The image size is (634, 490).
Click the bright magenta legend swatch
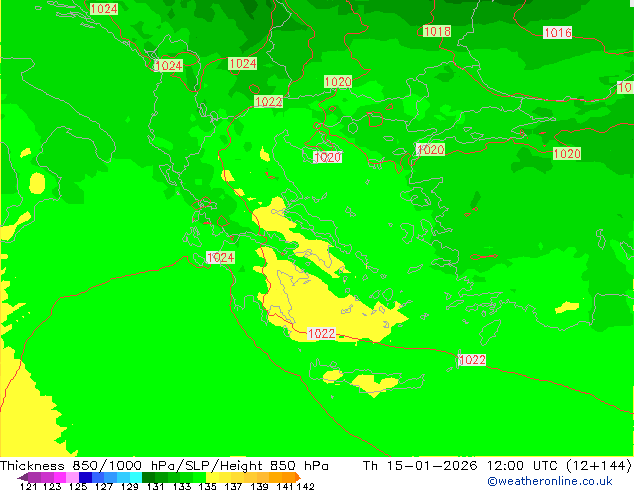[x=60, y=477]
